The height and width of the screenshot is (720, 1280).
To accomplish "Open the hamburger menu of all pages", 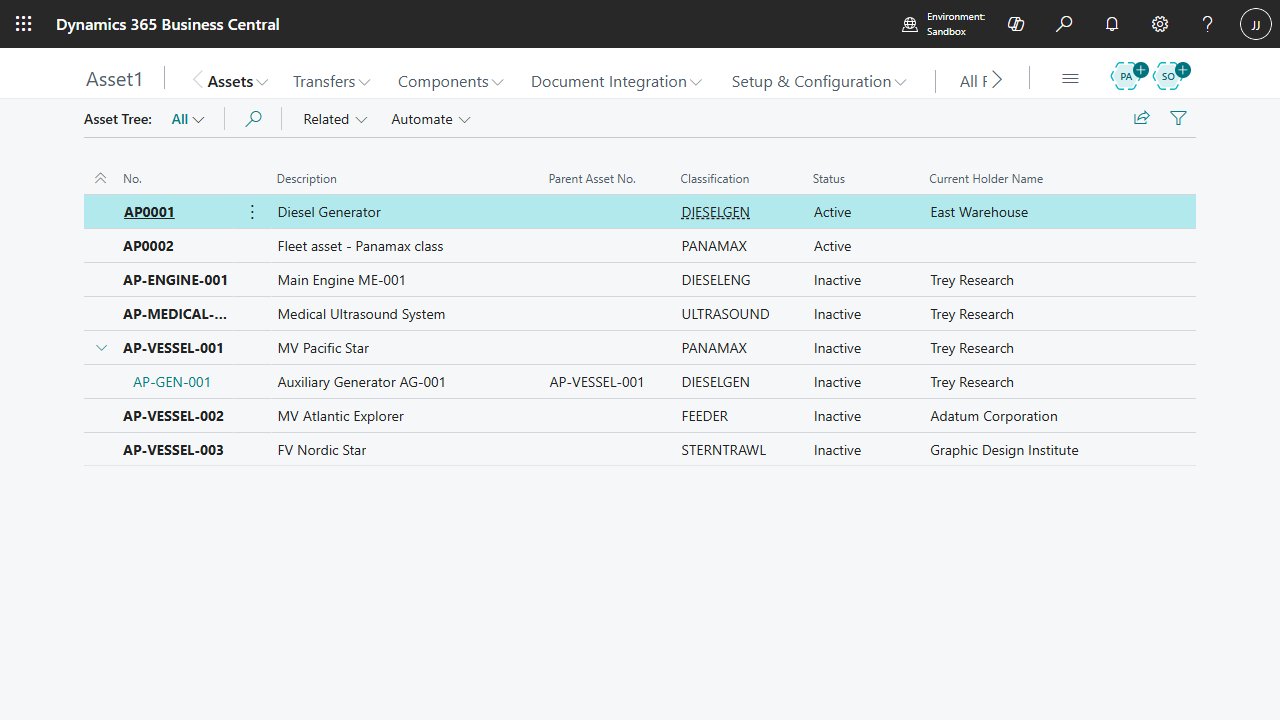I will [x=1070, y=79].
